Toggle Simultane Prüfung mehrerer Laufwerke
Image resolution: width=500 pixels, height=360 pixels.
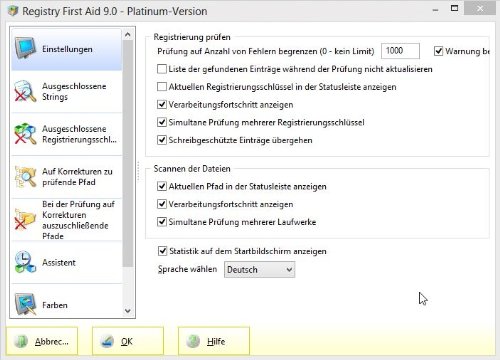(x=162, y=222)
